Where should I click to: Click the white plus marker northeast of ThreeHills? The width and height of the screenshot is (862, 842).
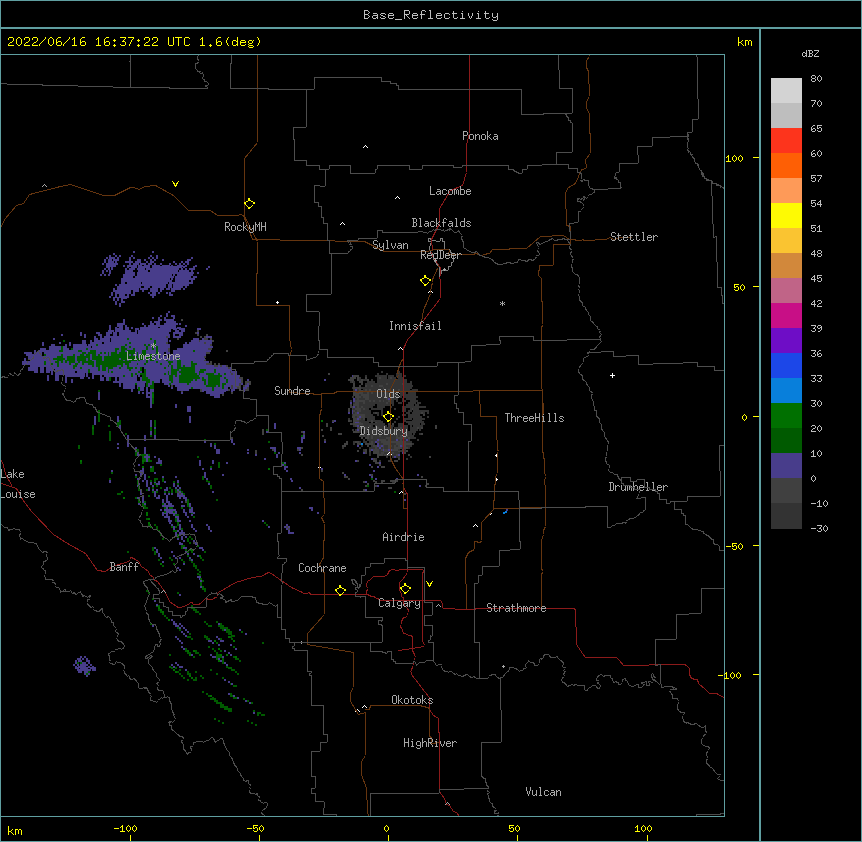click(612, 375)
